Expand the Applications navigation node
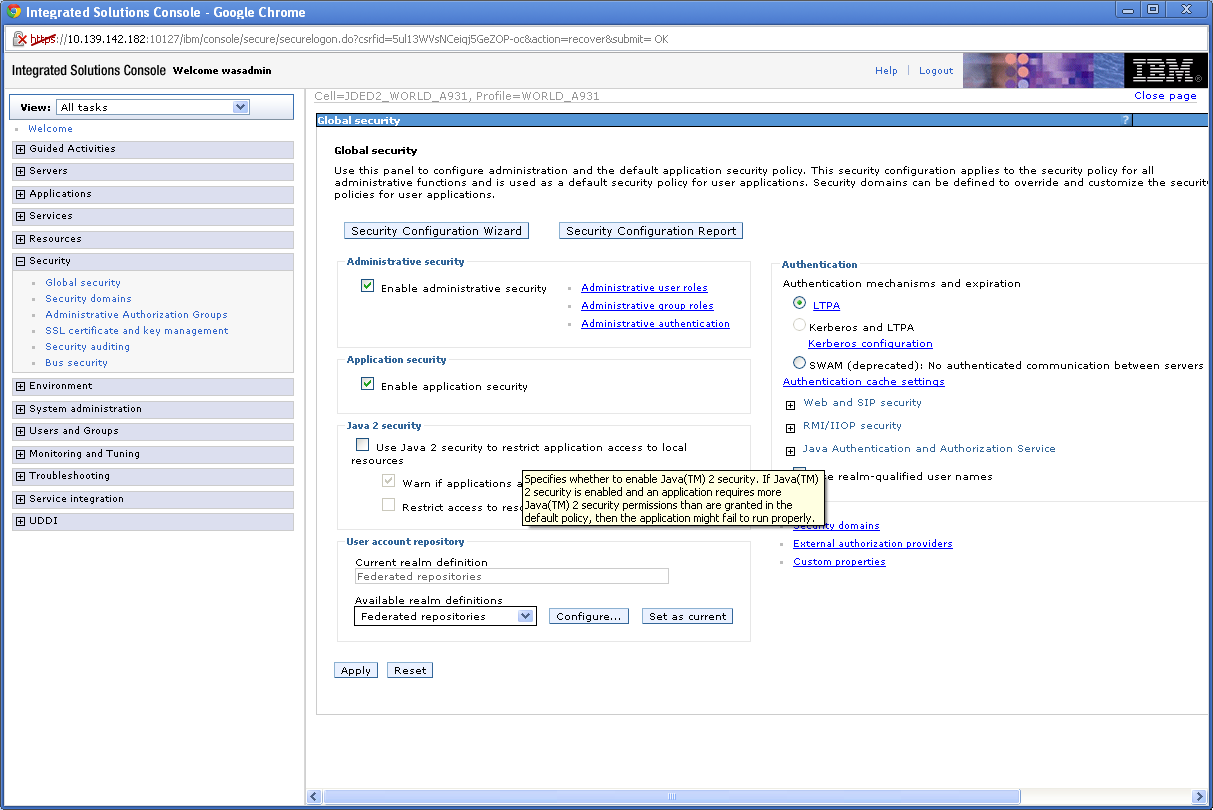The width and height of the screenshot is (1213, 810). [20, 194]
